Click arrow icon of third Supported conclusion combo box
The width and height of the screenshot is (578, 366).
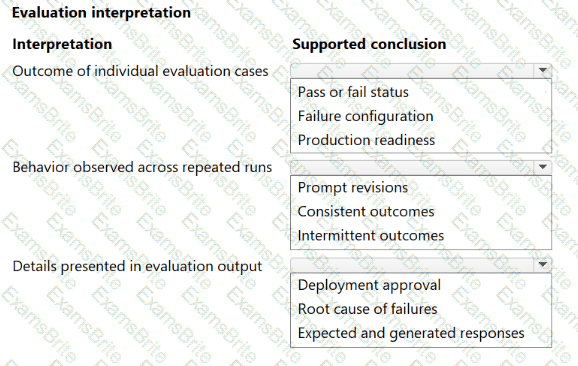tap(543, 265)
